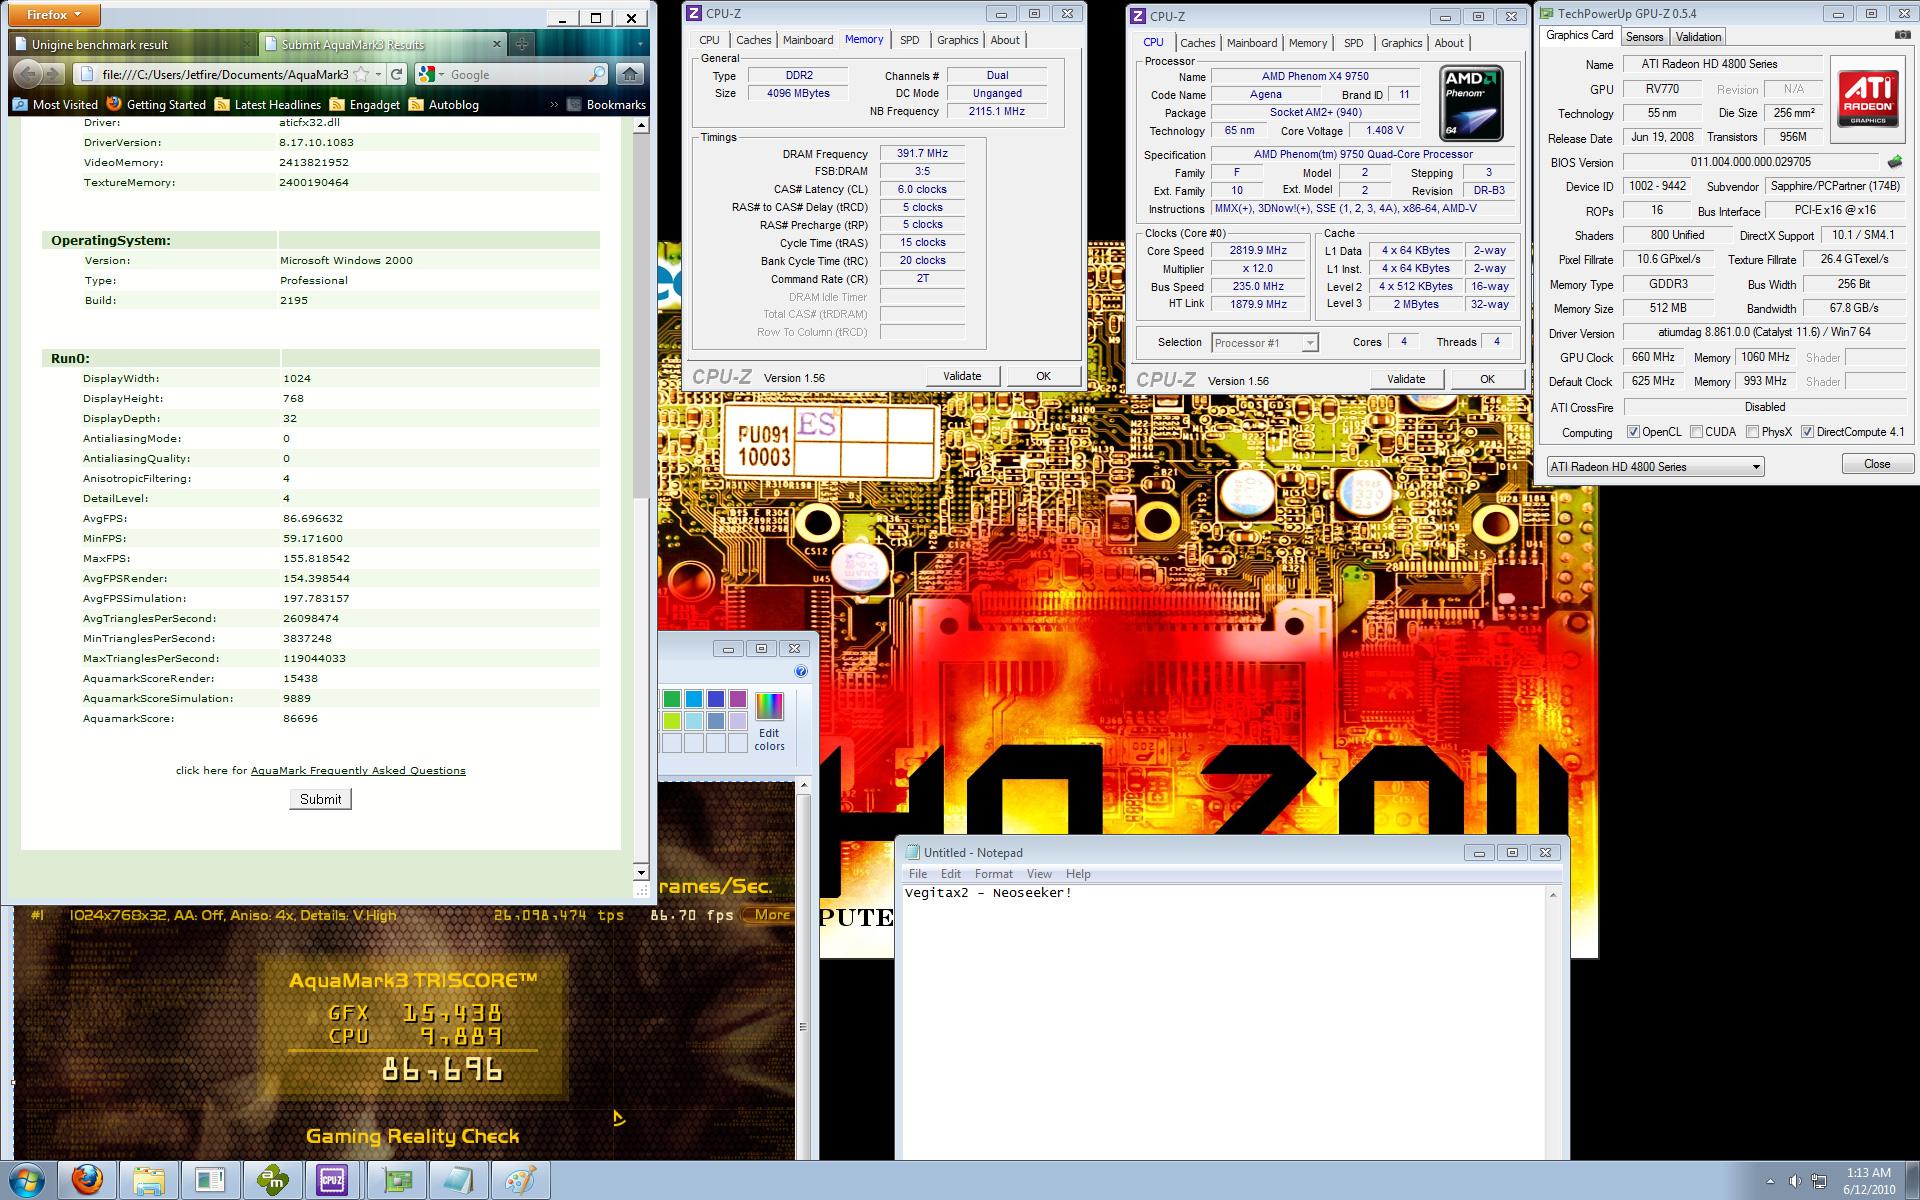Image resolution: width=1920 pixels, height=1200 pixels.
Task: Bookmark this page with the star
Action: (x=362, y=74)
